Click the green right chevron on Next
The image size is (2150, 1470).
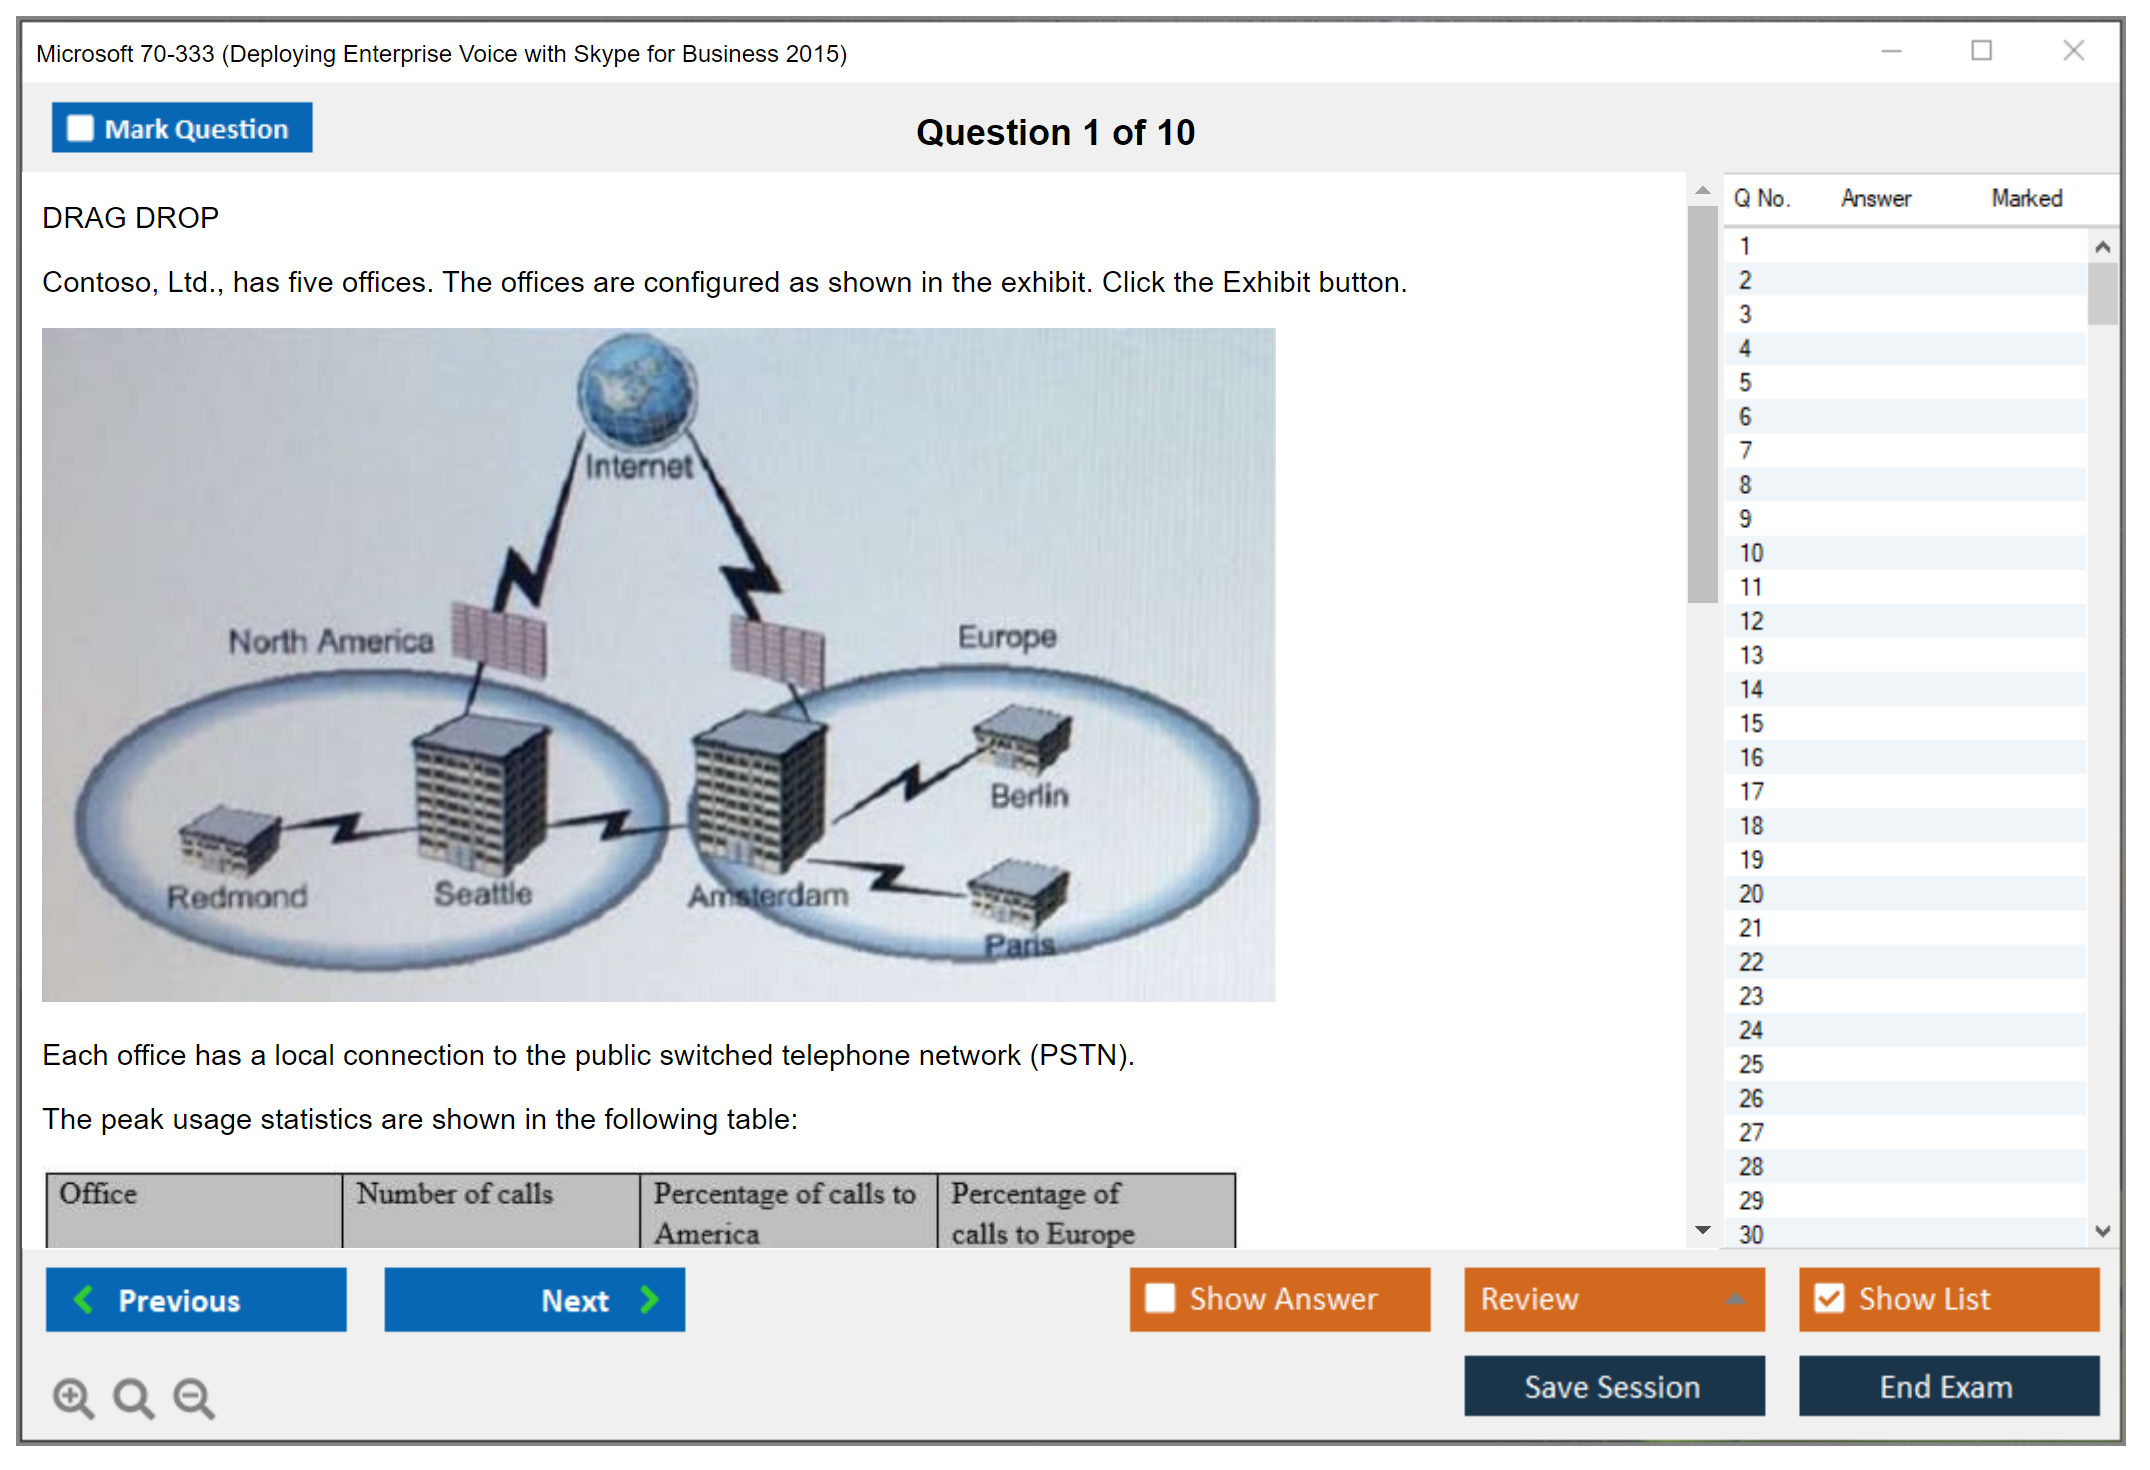(649, 1299)
